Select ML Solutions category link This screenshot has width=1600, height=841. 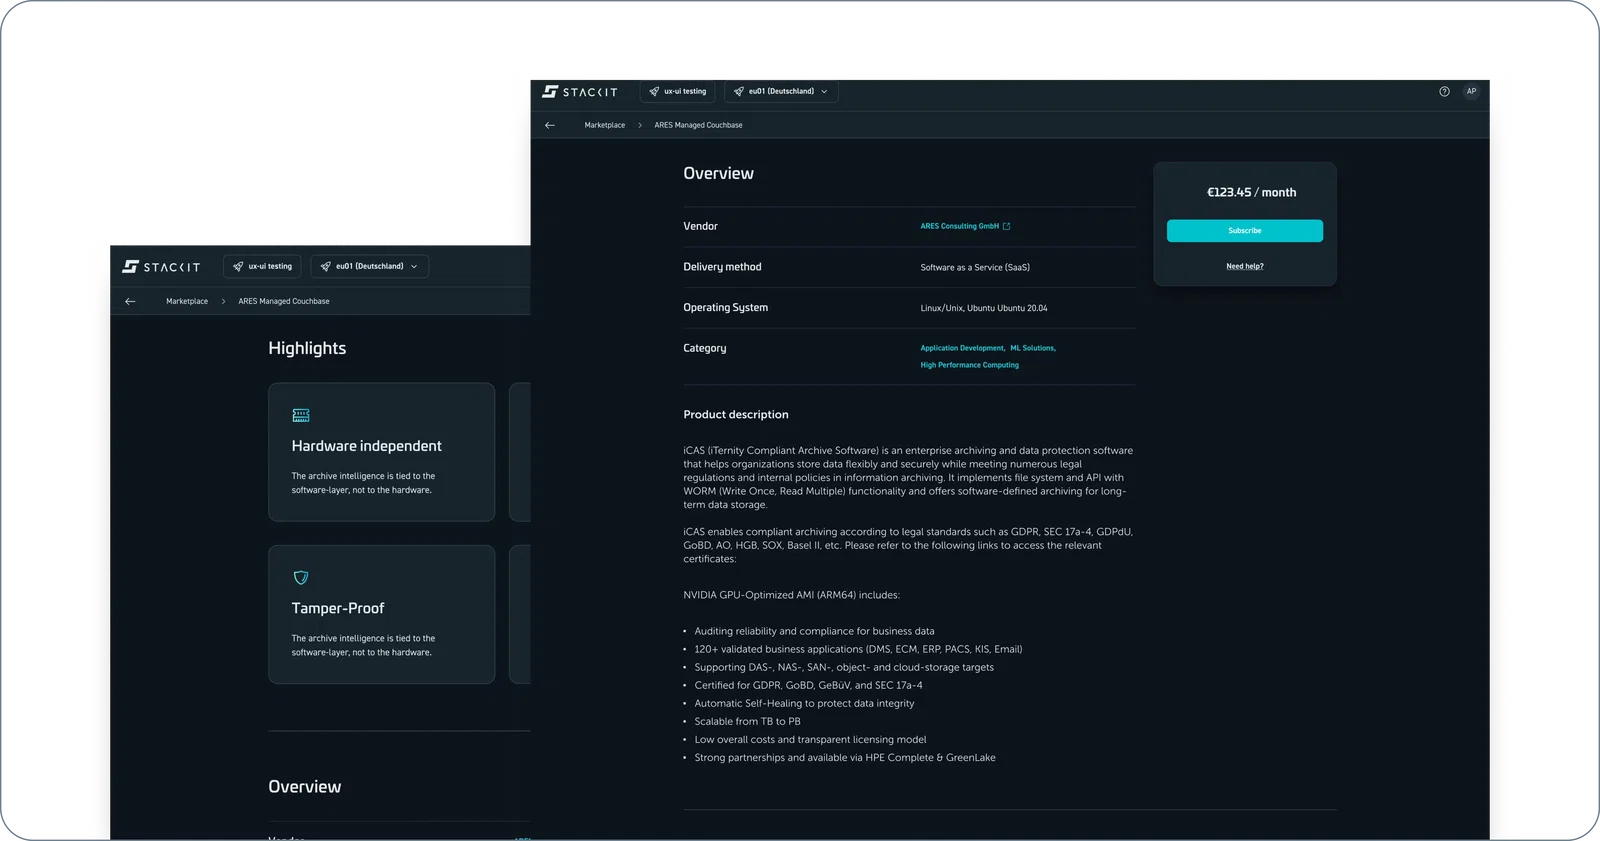[x=1032, y=348]
